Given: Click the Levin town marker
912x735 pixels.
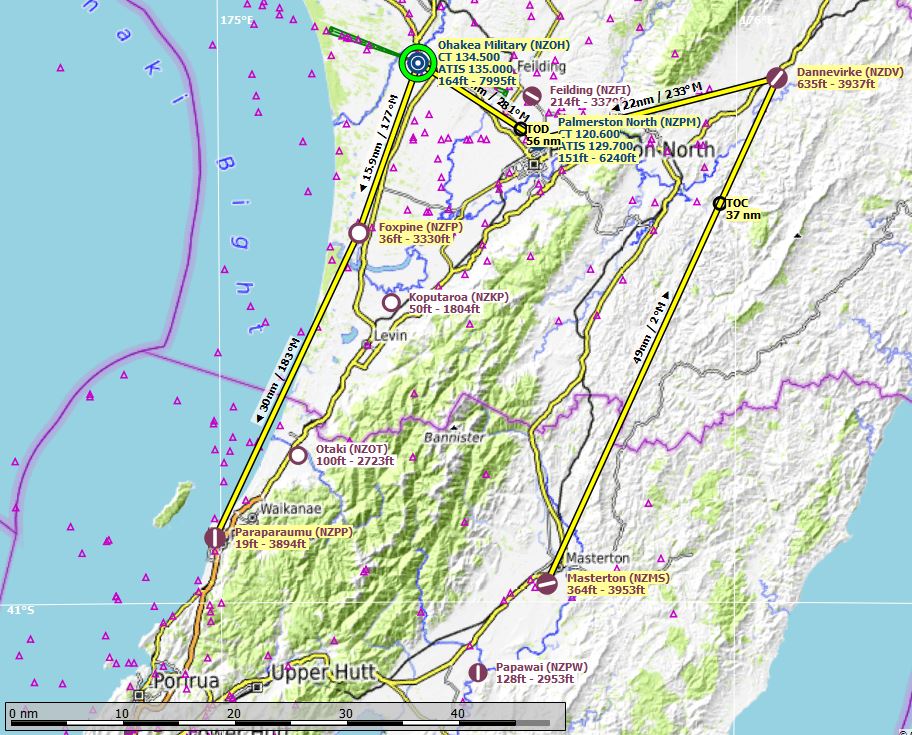Looking at the screenshot, I should coord(367,345).
